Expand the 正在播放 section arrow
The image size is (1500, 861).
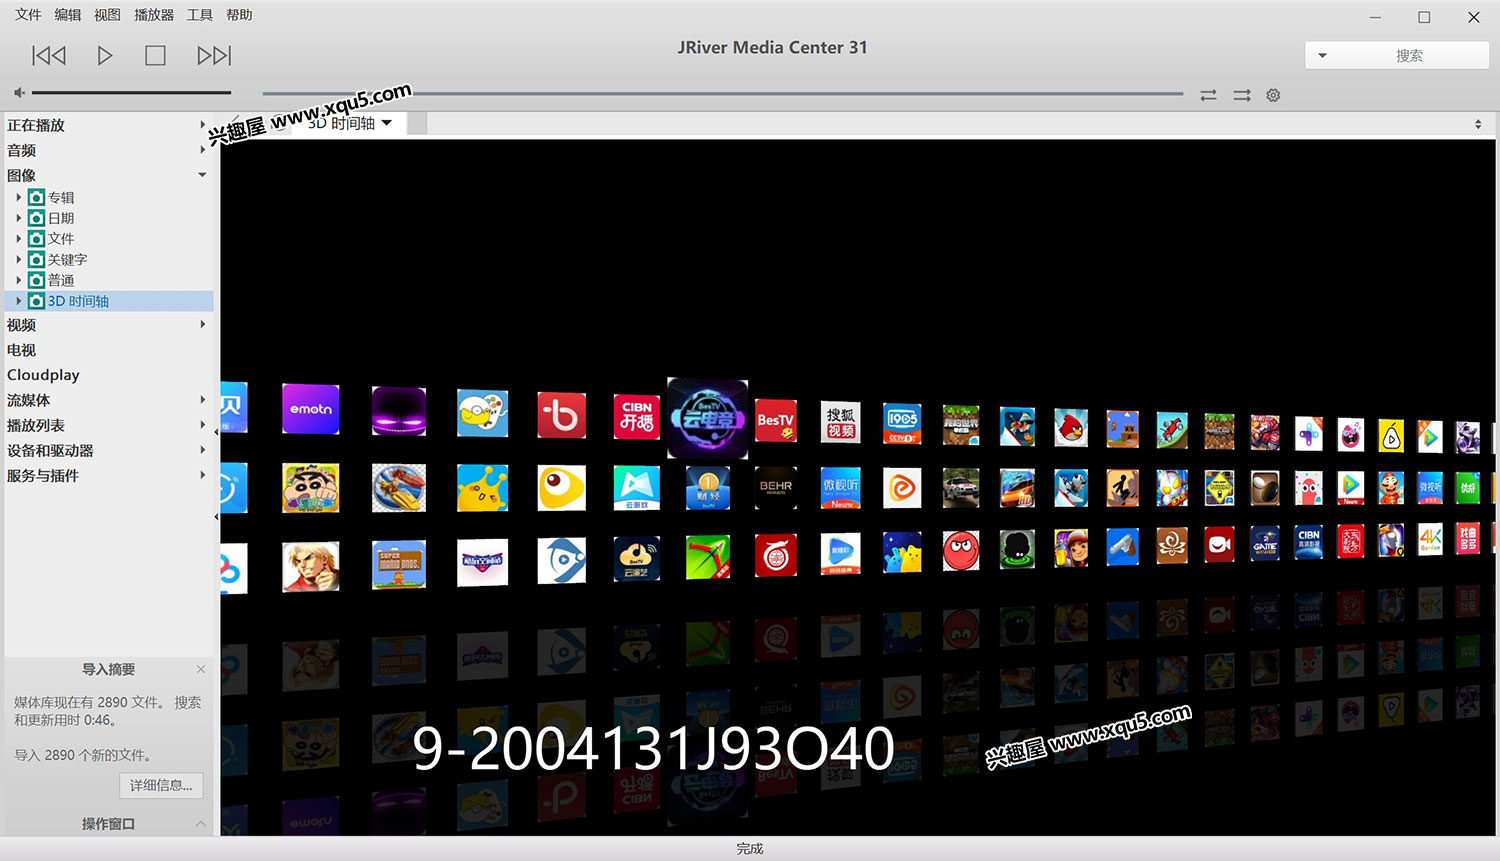tap(202, 125)
